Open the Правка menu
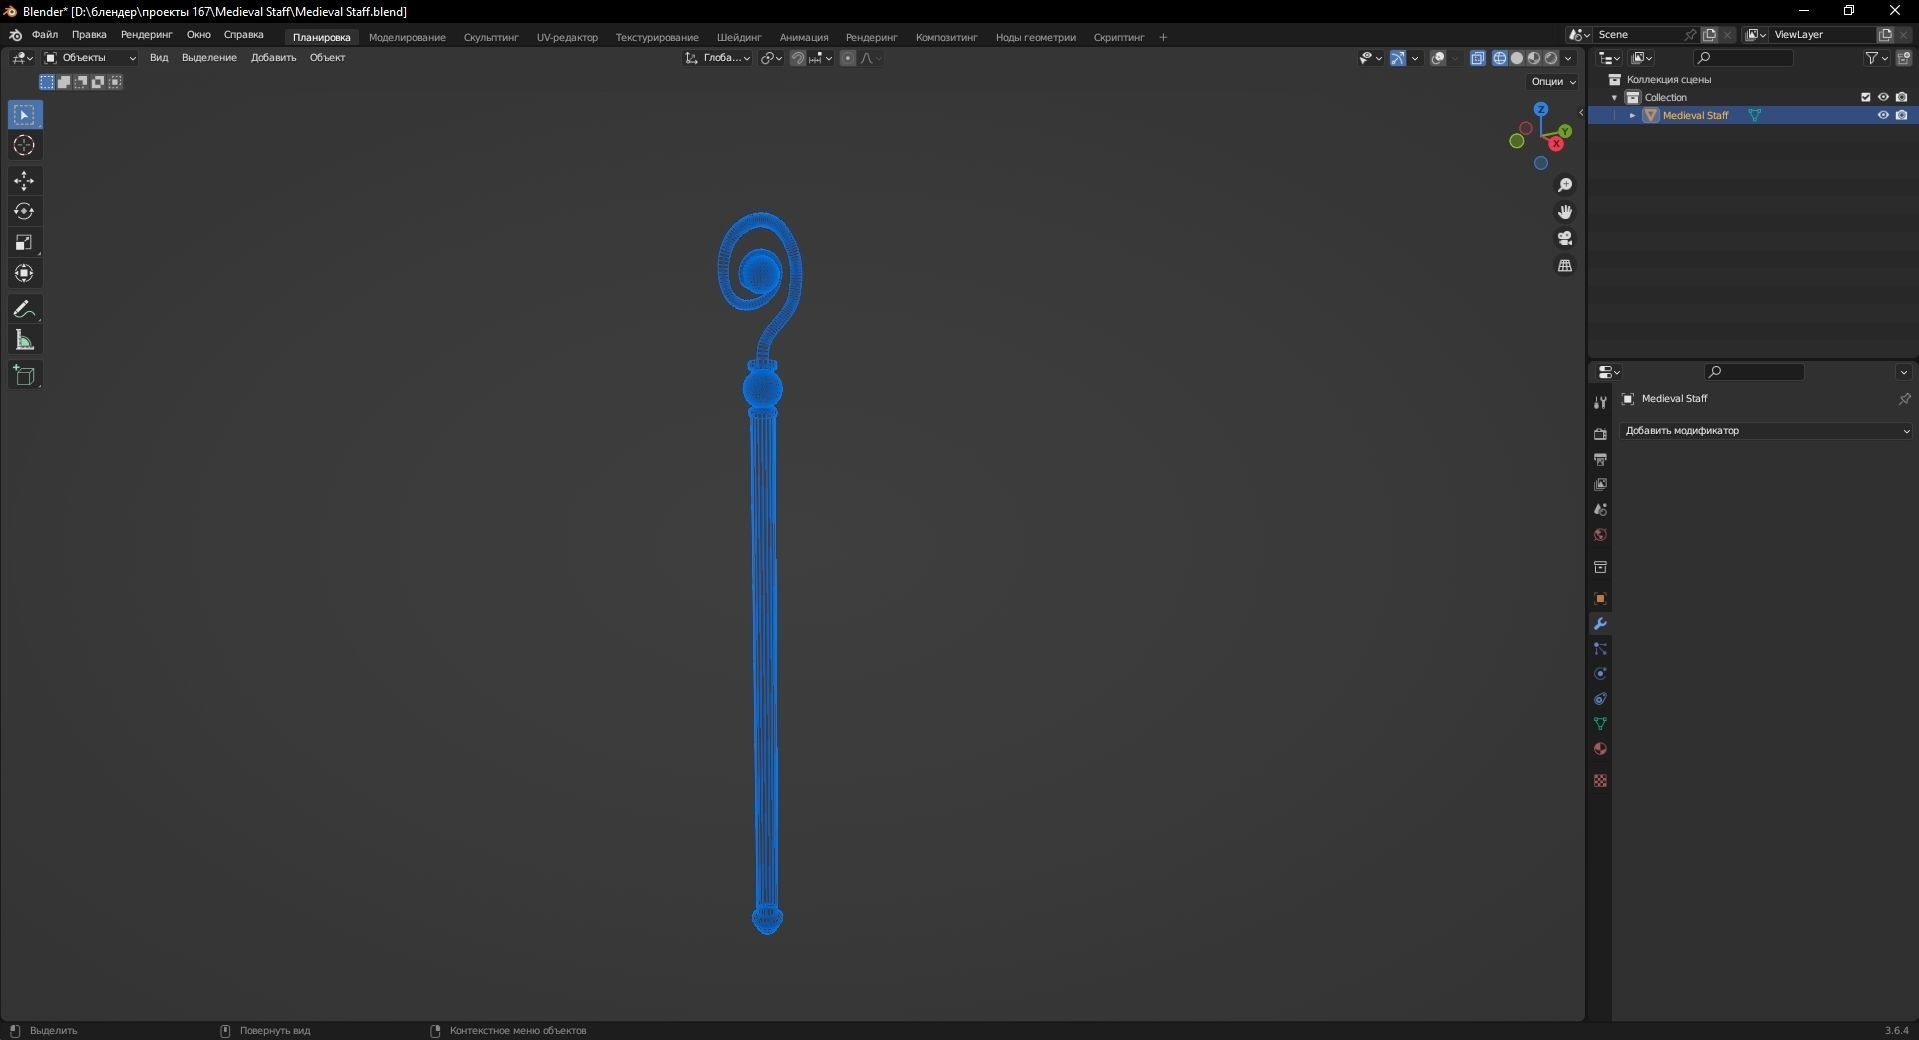 (89, 35)
